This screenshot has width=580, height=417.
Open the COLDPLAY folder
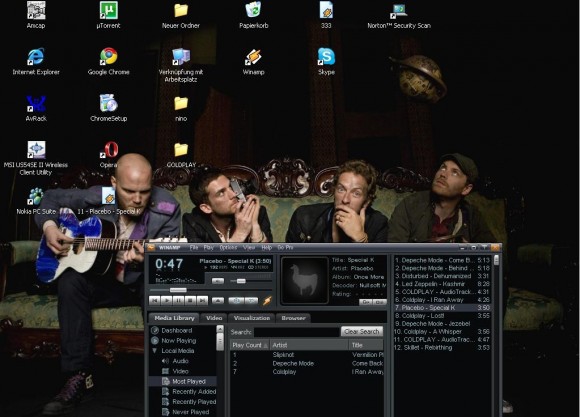pyautogui.click(x=181, y=155)
